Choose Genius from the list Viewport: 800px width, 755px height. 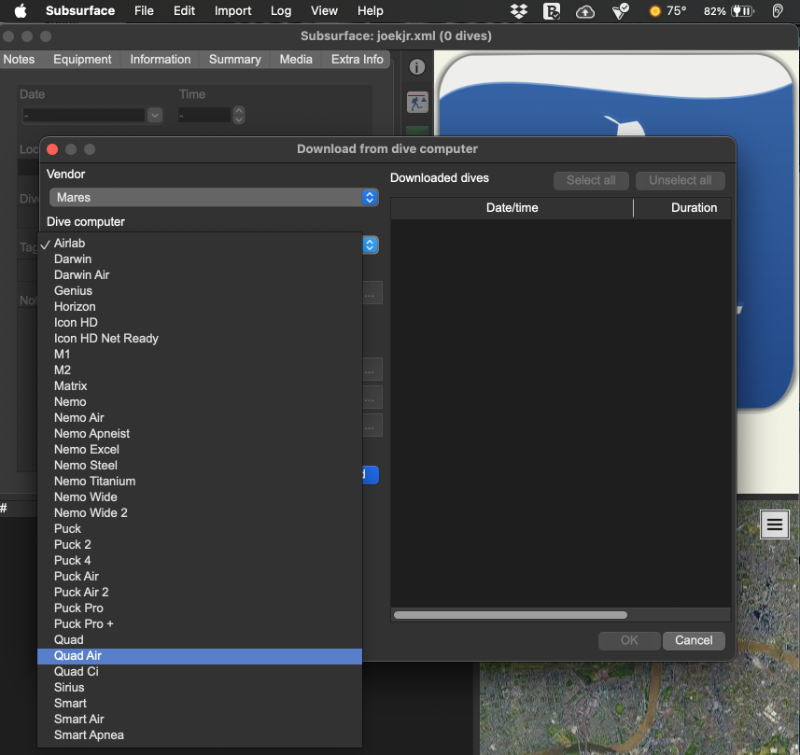pos(199,290)
